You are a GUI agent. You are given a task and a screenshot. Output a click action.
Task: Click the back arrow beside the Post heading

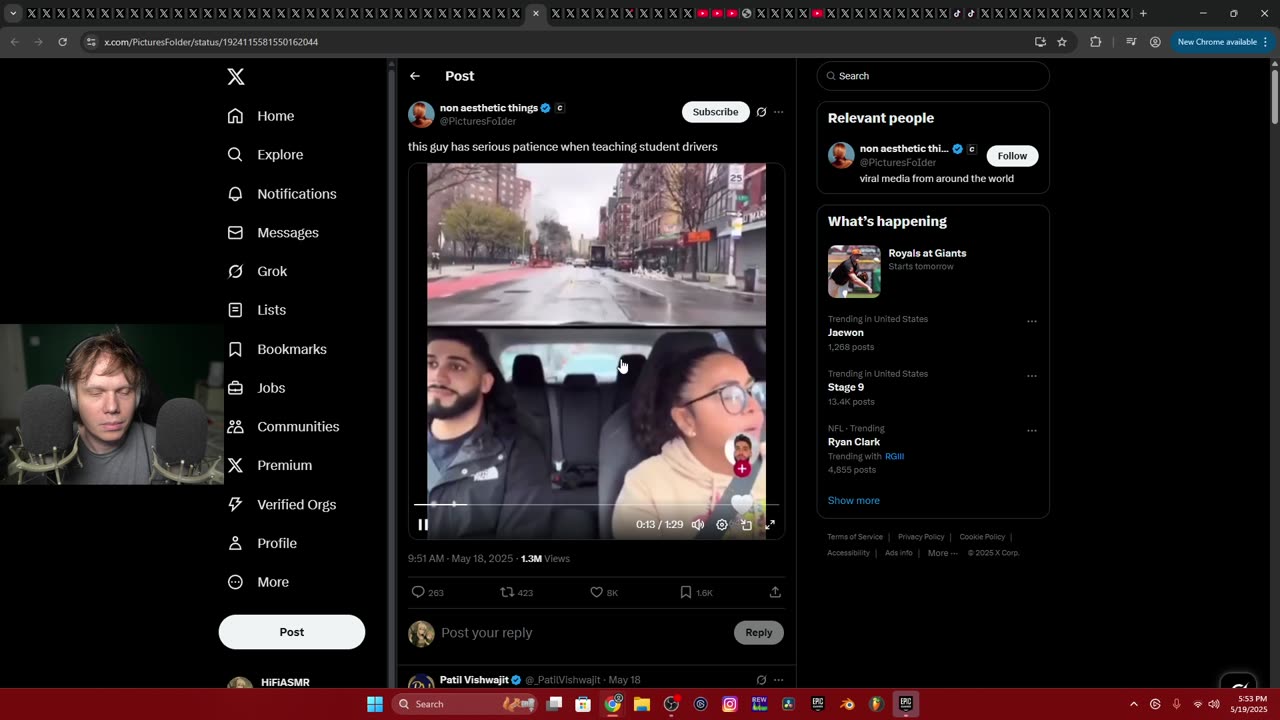click(x=415, y=76)
